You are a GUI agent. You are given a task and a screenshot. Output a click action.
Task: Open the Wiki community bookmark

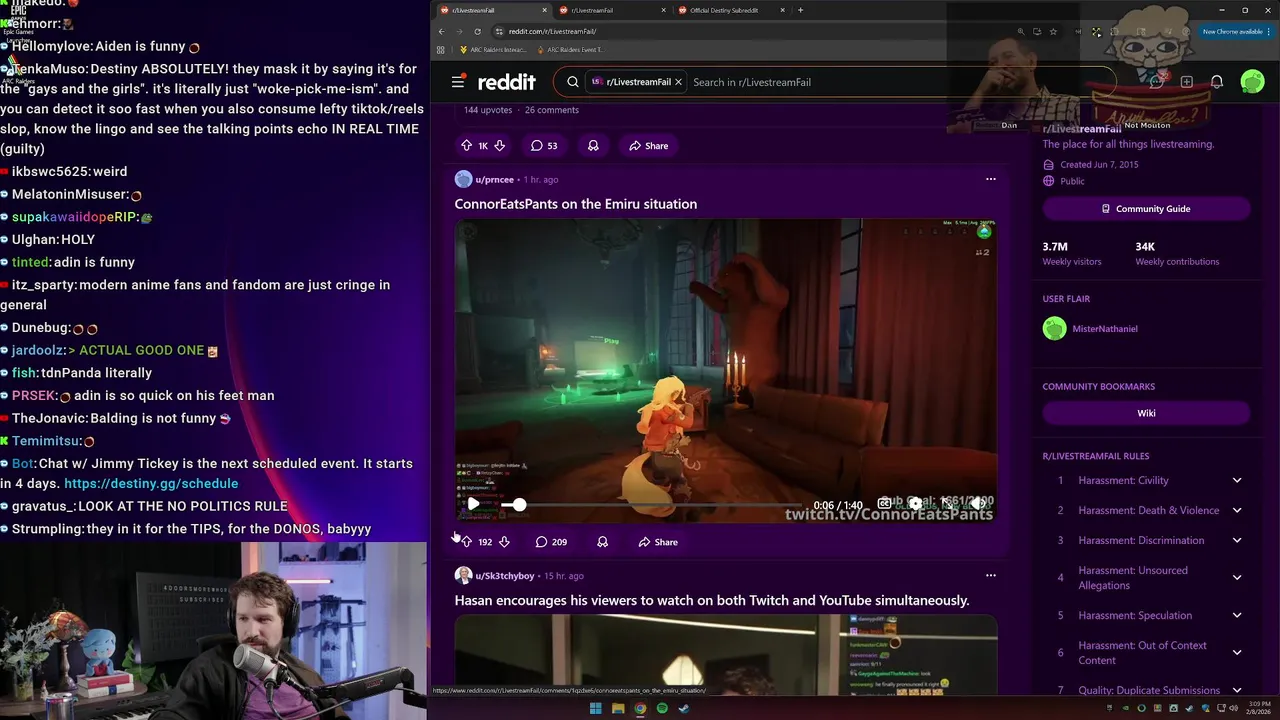1146,413
